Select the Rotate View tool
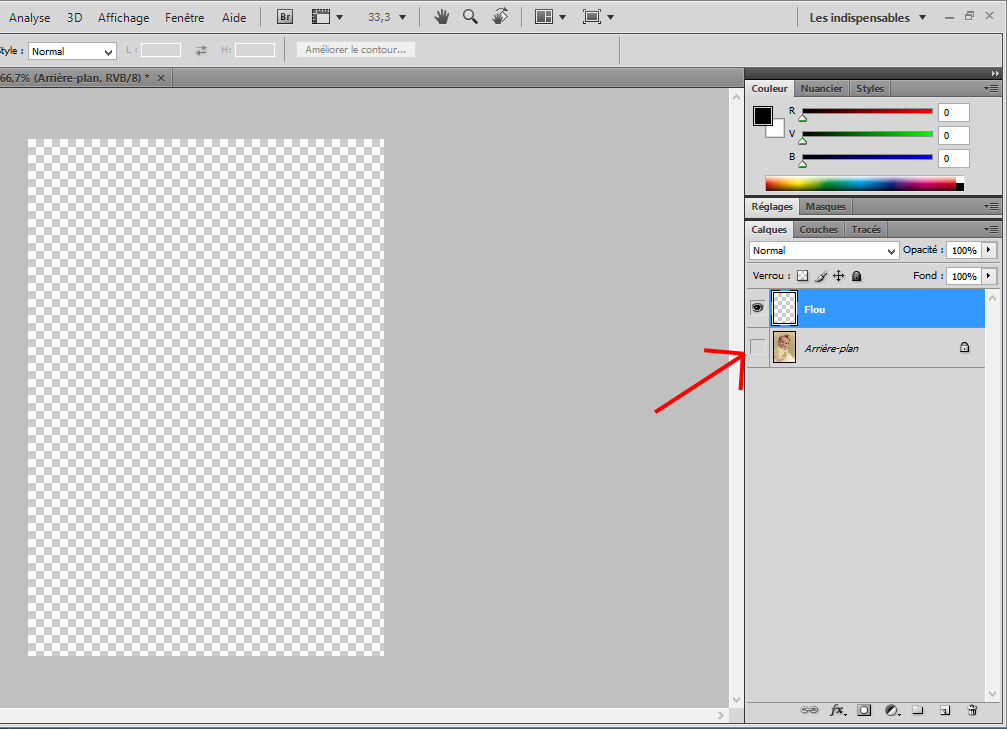This screenshot has height=729, width=1007. click(501, 17)
